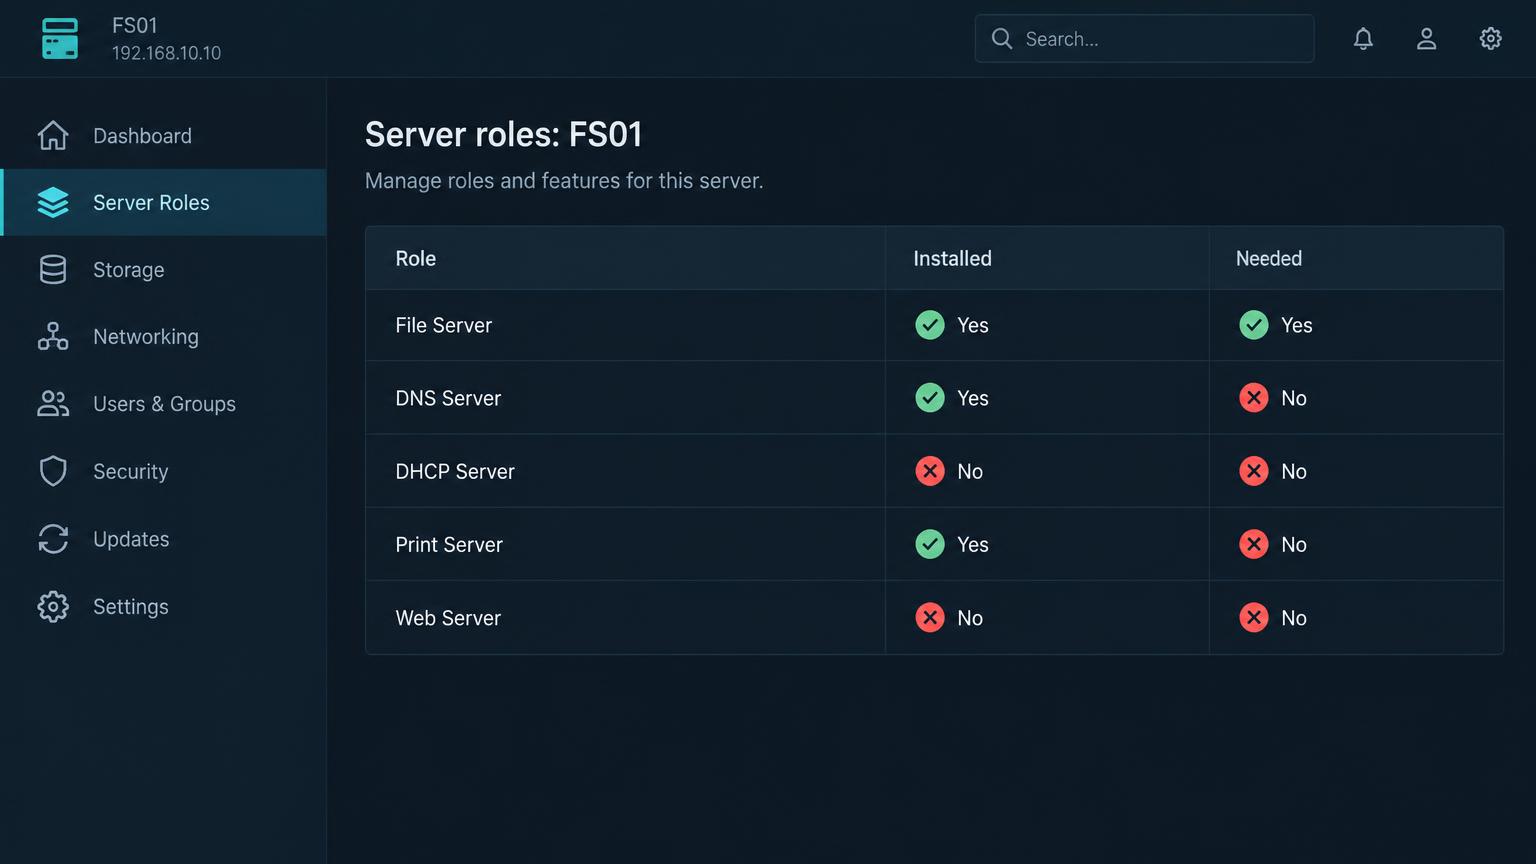
Task: Click DHCP Server installed cross icon
Action: (x=930, y=471)
